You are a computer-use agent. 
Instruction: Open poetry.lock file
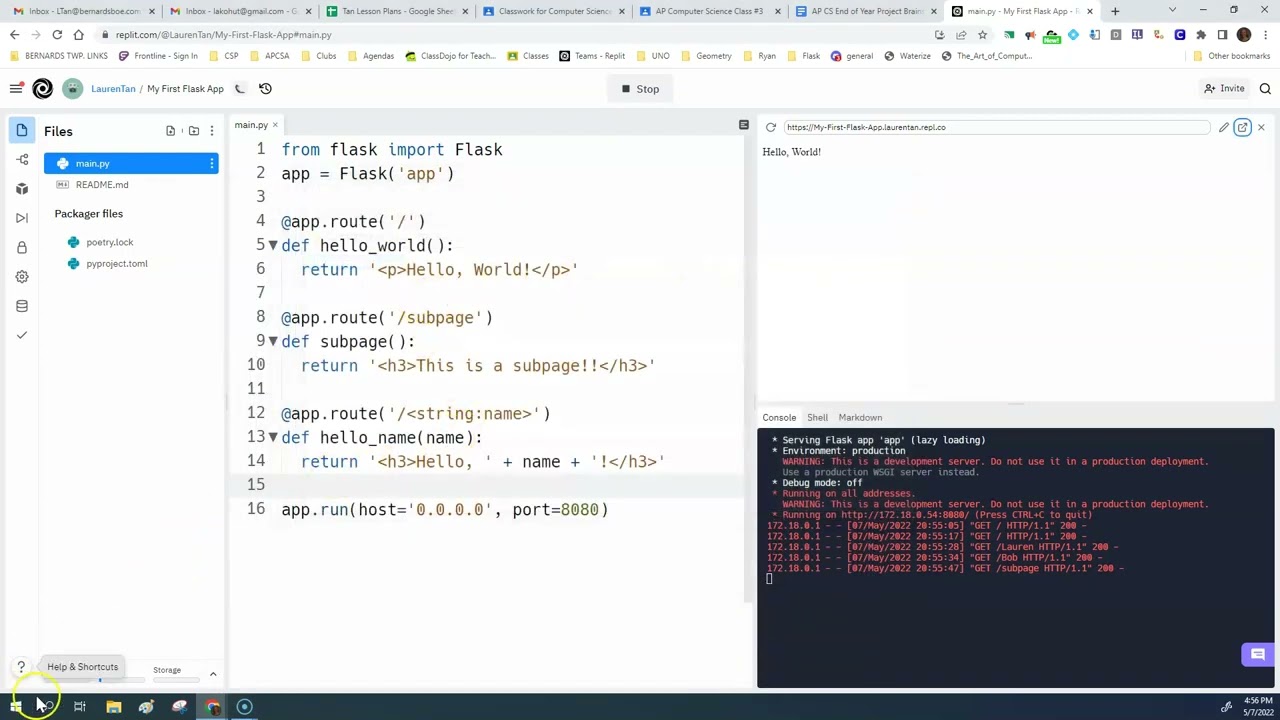[109, 242]
